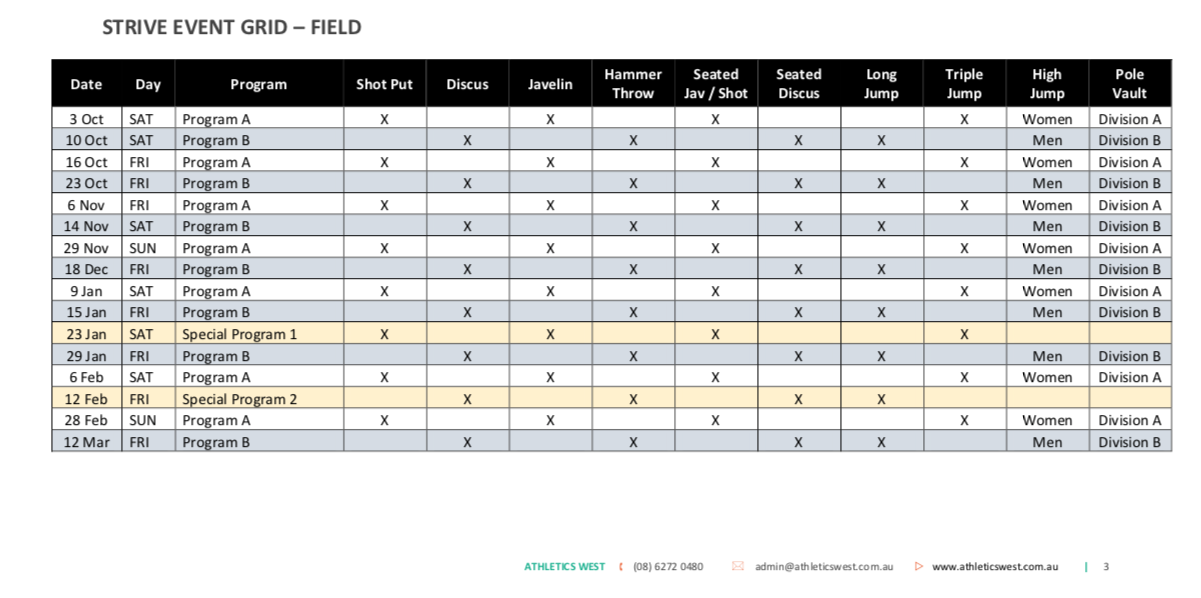
Task: Click the ATHLETICS WEST footer text
Action: click(564, 567)
